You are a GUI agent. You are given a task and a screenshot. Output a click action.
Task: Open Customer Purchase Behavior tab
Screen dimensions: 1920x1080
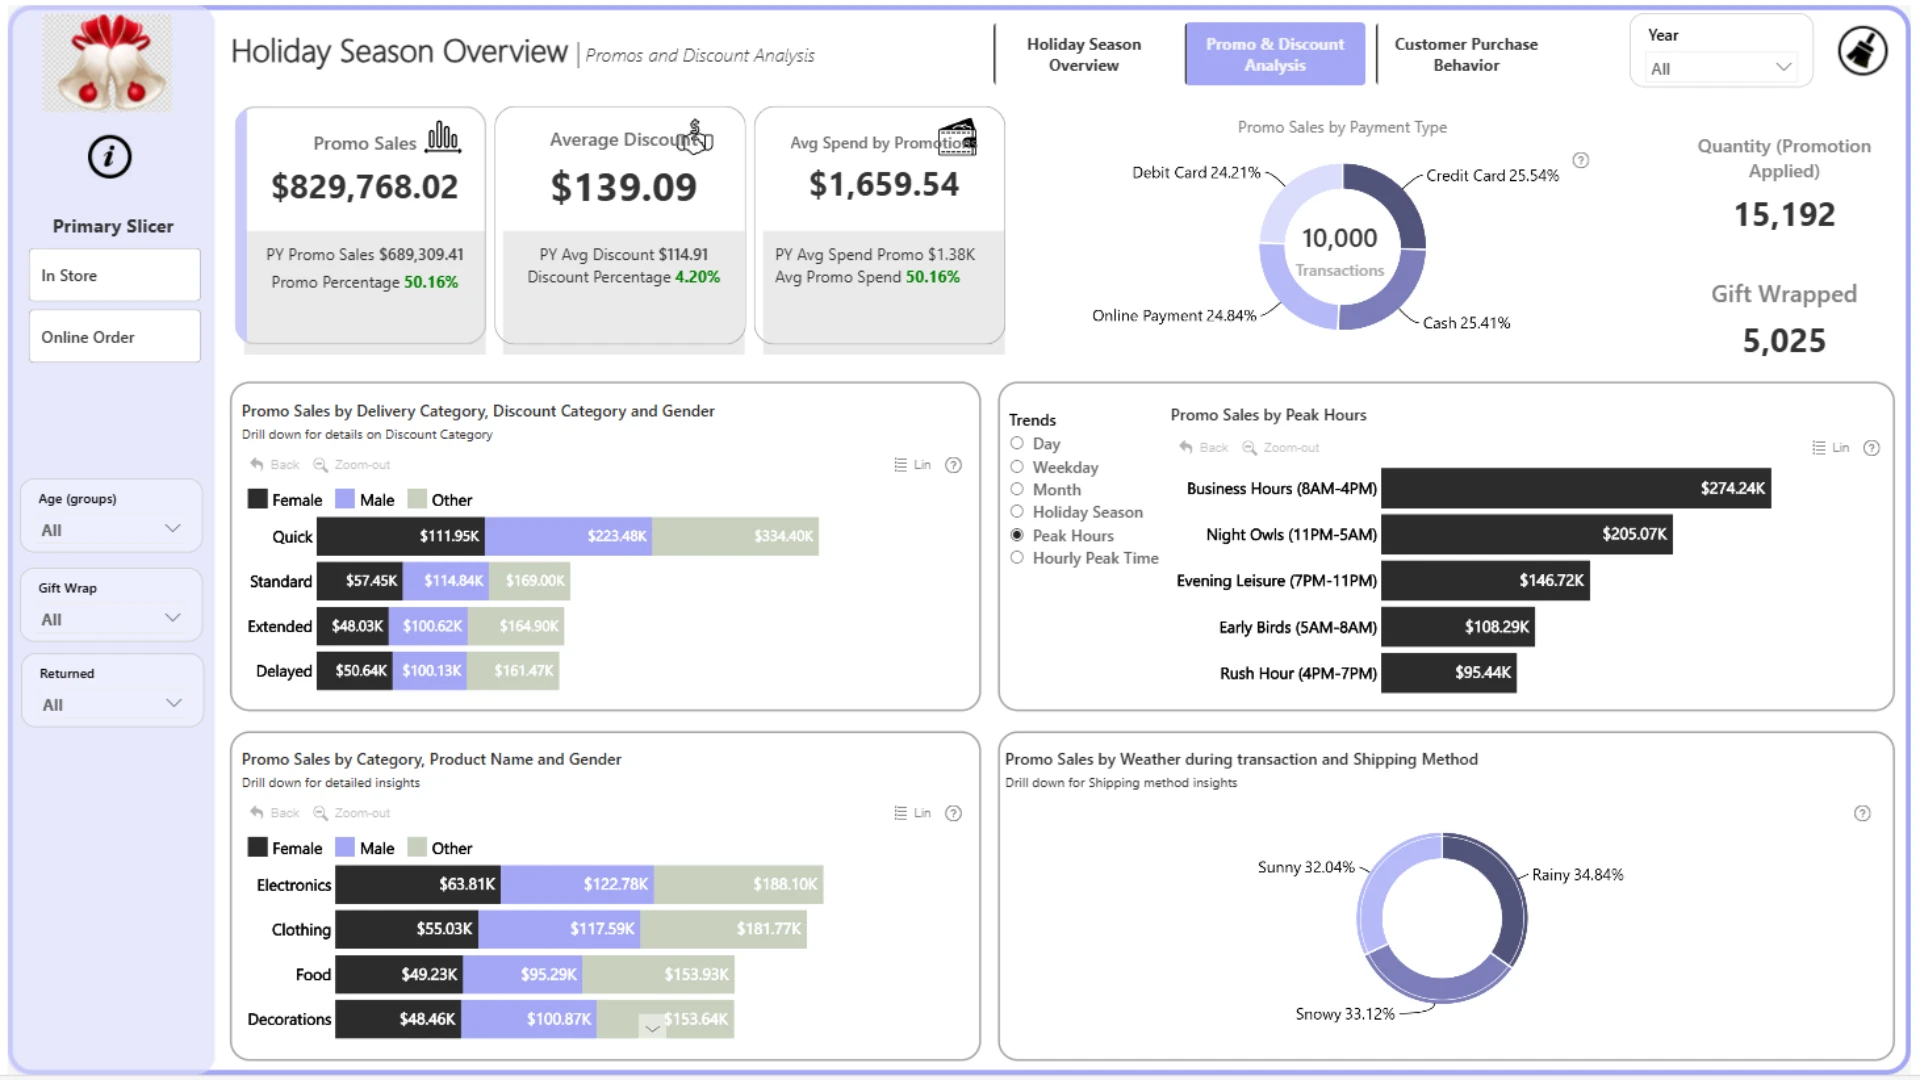click(1466, 54)
